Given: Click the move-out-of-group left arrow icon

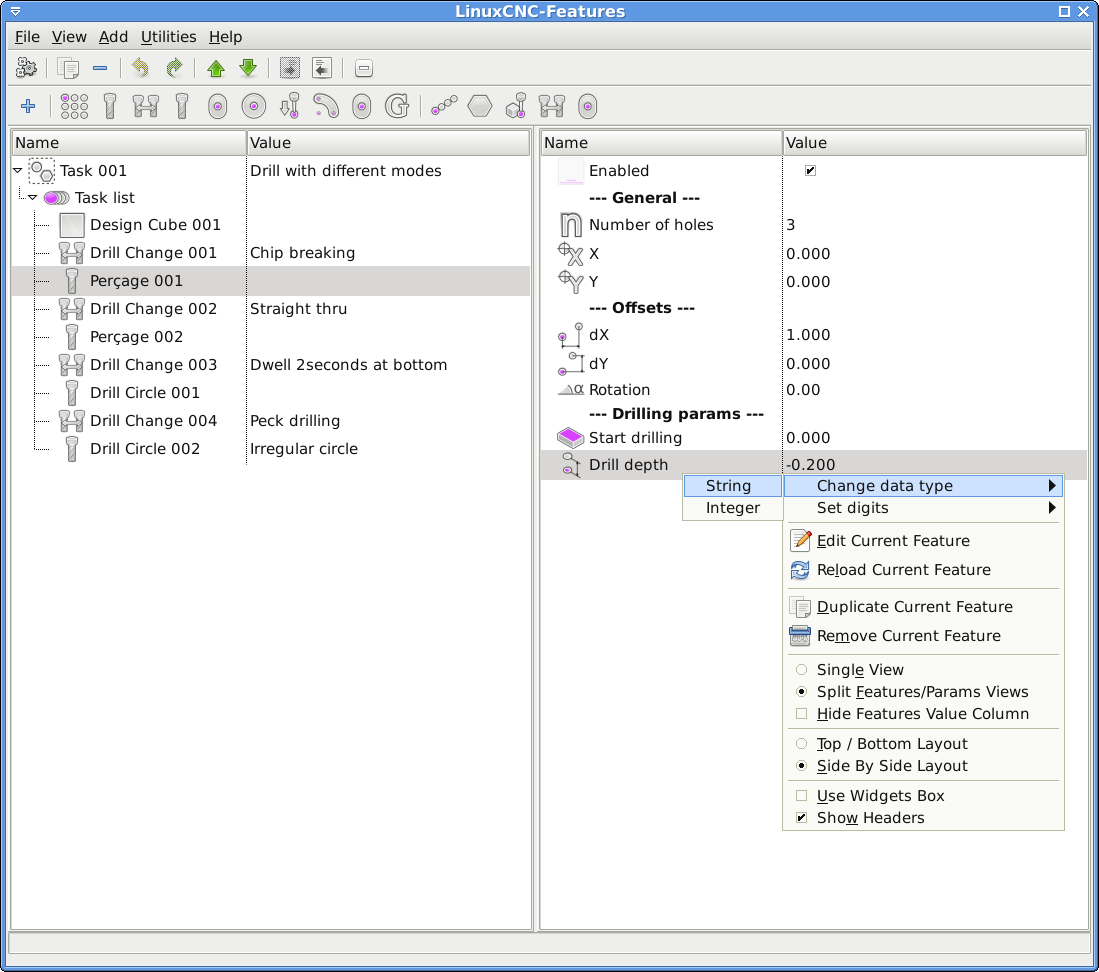Looking at the screenshot, I should 322,68.
